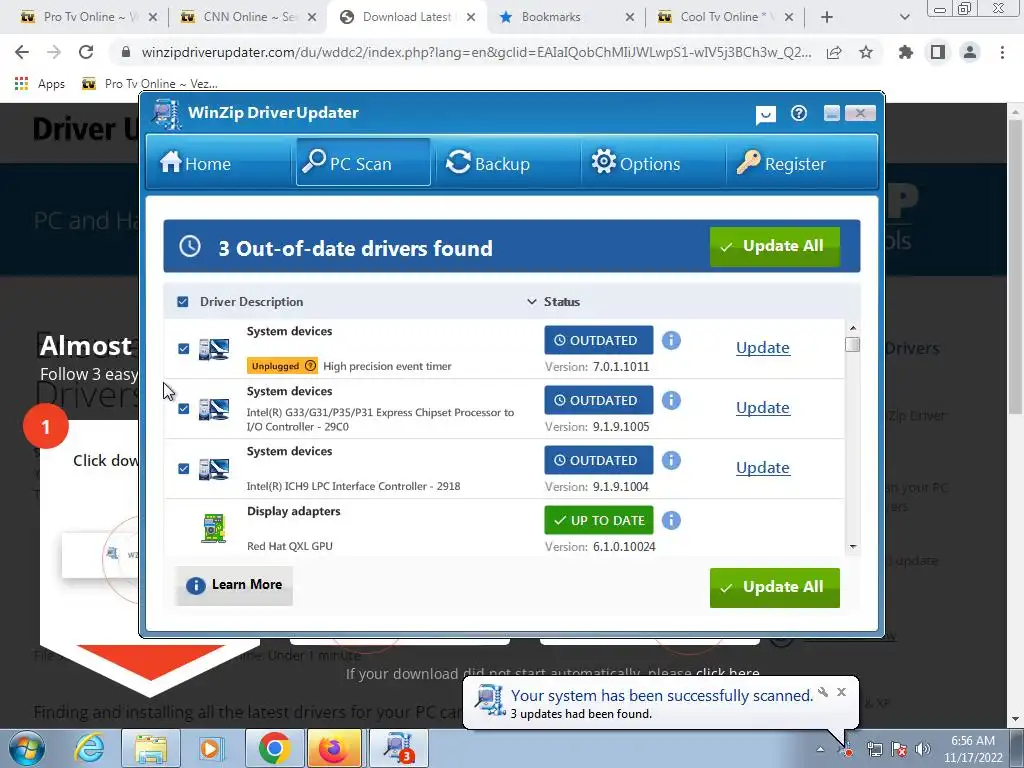Open the Chrome side panel icon
Viewport: 1024px width, 768px height.
[938, 52]
